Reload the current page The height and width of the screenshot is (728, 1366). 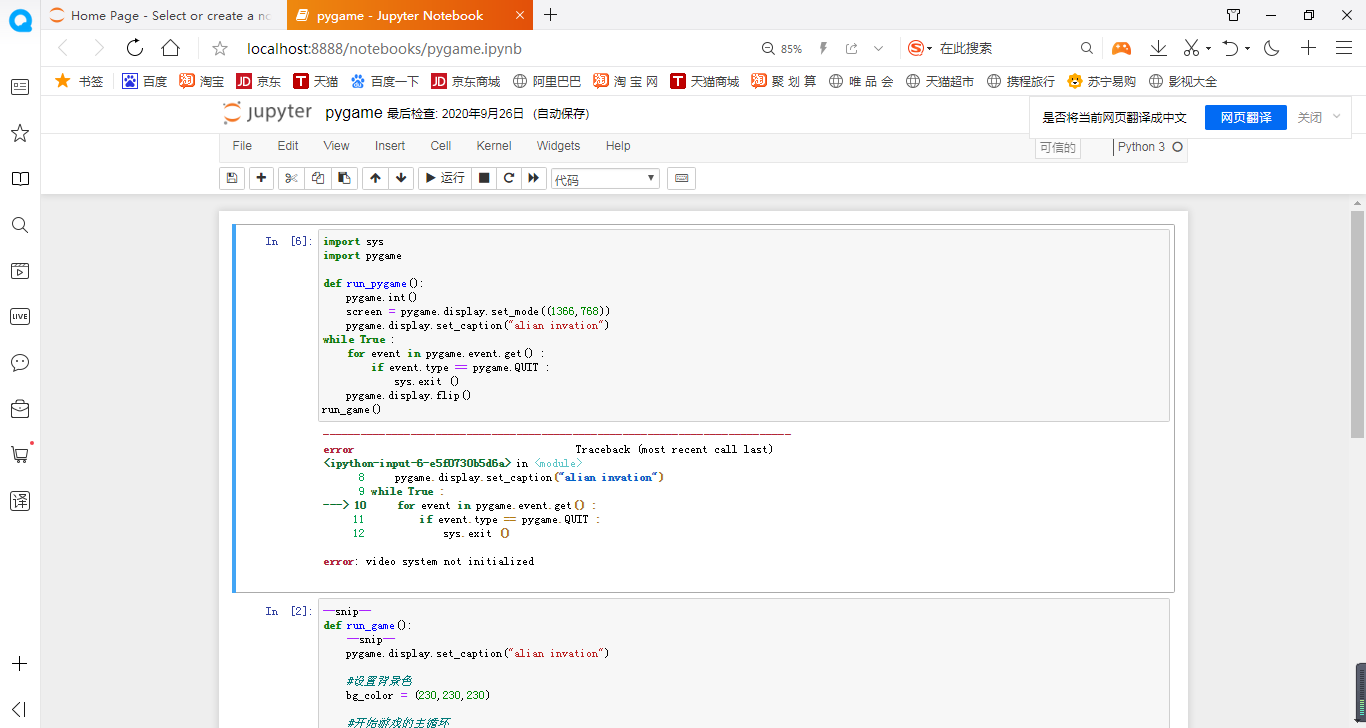(x=135, y=48)
